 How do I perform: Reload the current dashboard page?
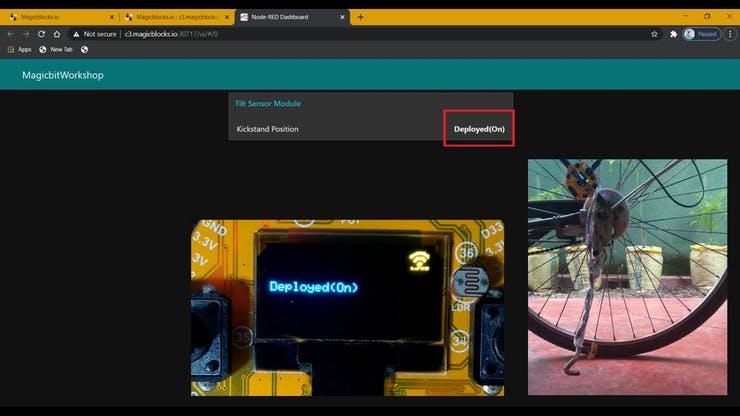tap(41, 34)
